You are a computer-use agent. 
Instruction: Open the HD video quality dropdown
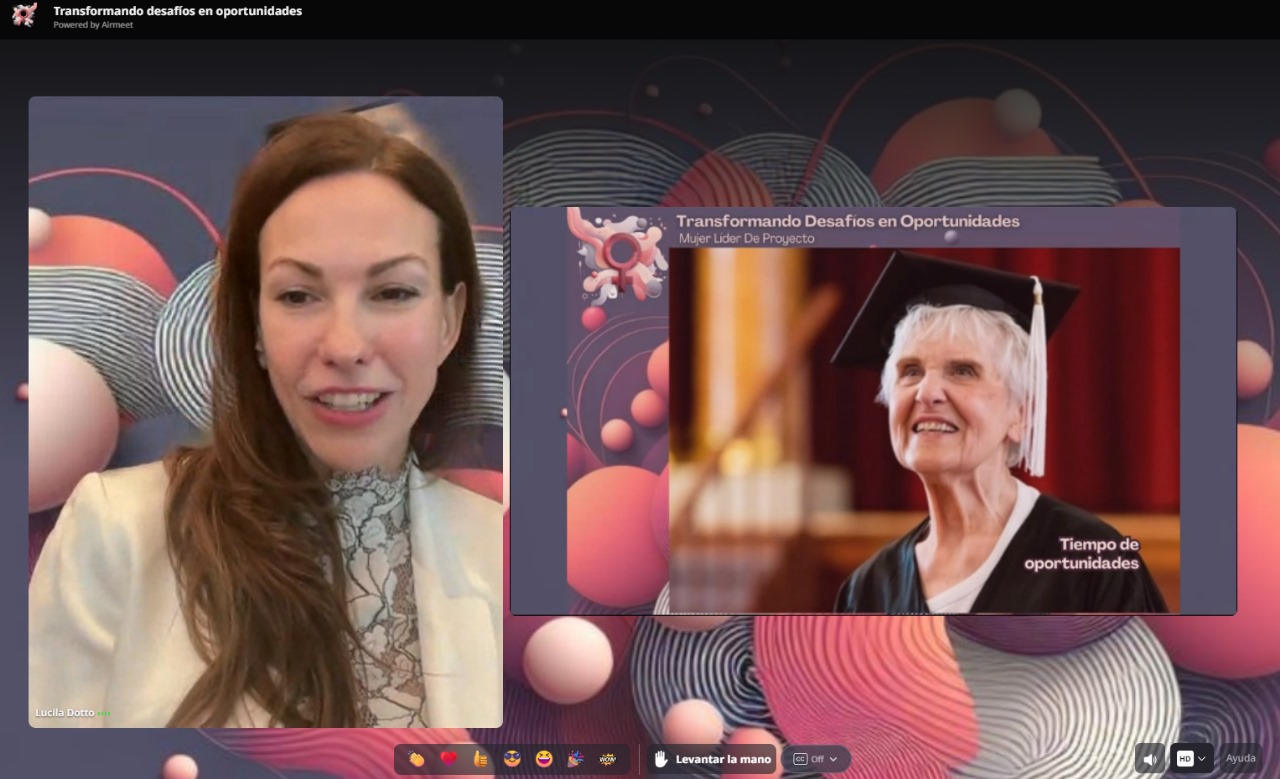[1185, 759]
